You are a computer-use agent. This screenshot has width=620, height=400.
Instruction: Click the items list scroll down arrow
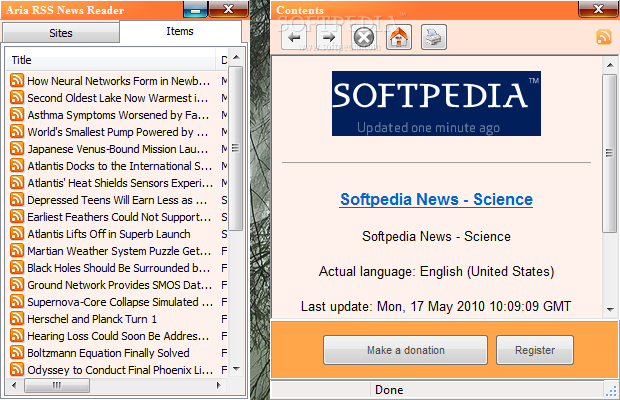coord(236,369)
